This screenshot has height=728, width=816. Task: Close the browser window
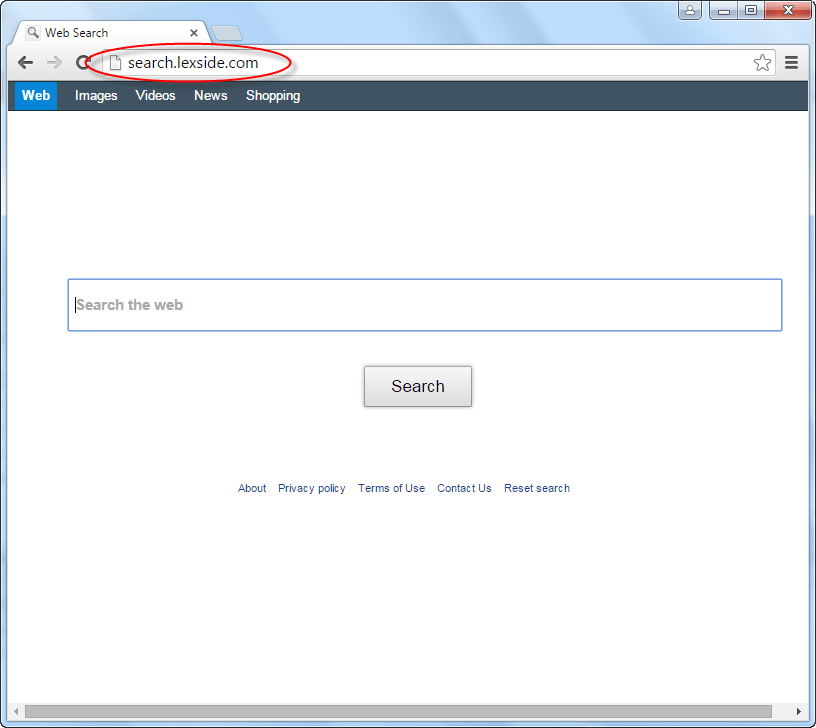pos(788,10)
